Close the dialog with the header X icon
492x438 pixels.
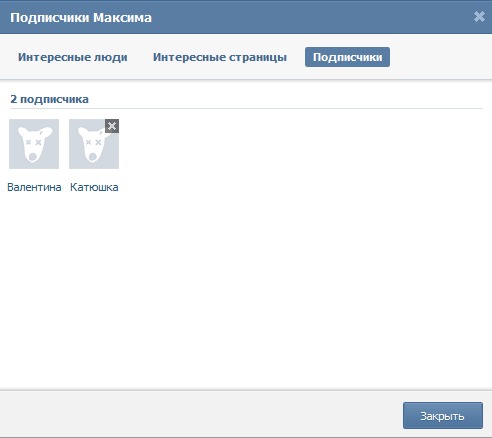click(x=479, y=16)
